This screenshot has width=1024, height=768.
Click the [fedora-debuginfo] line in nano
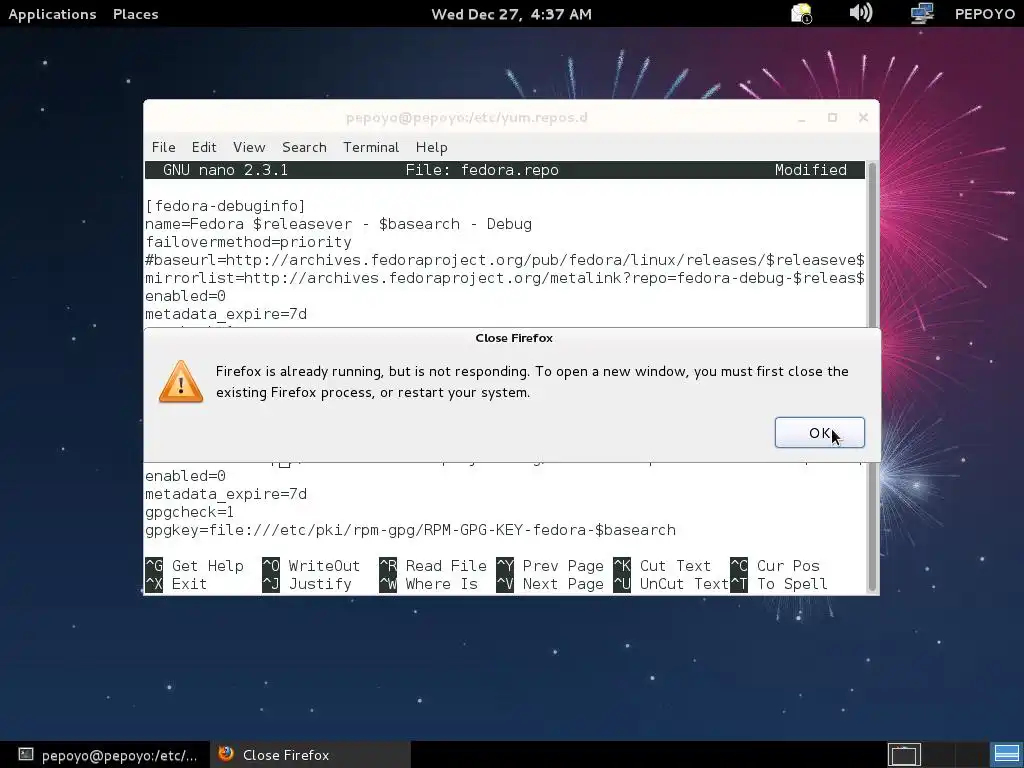click(225, 206)
